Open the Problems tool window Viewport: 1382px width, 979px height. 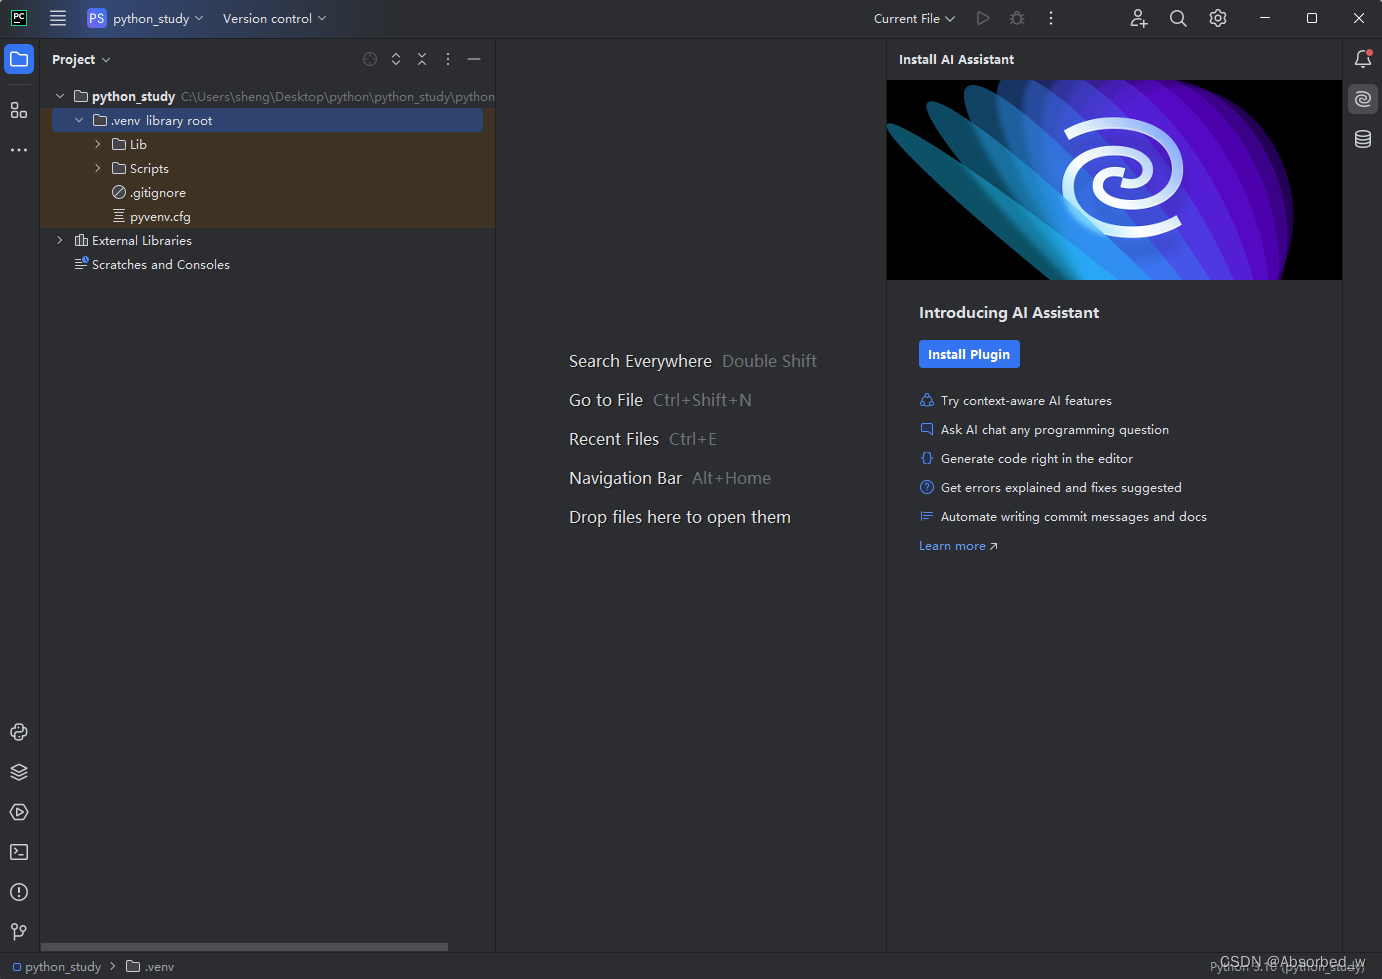pyautogui.click(x=19, y=892)
